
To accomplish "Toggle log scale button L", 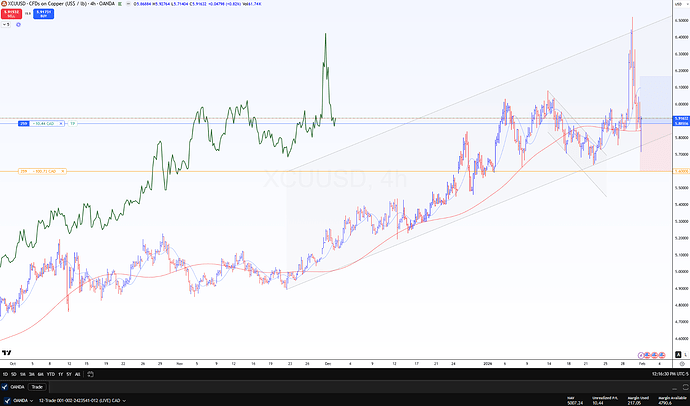I will tap(686, 355).
